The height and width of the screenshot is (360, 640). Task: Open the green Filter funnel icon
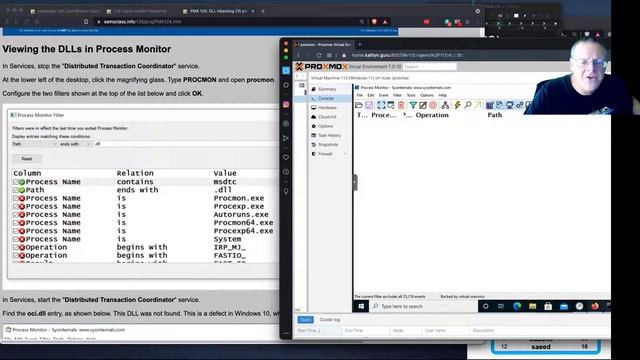pyautogui.click(x=413, y=105)
